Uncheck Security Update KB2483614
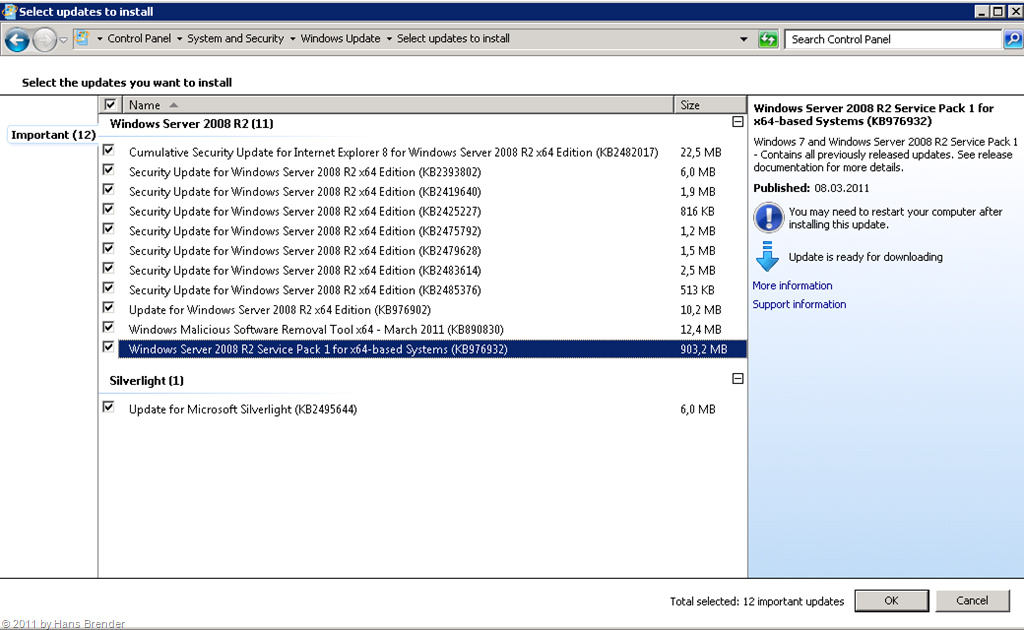 click(x=108, y=268)
